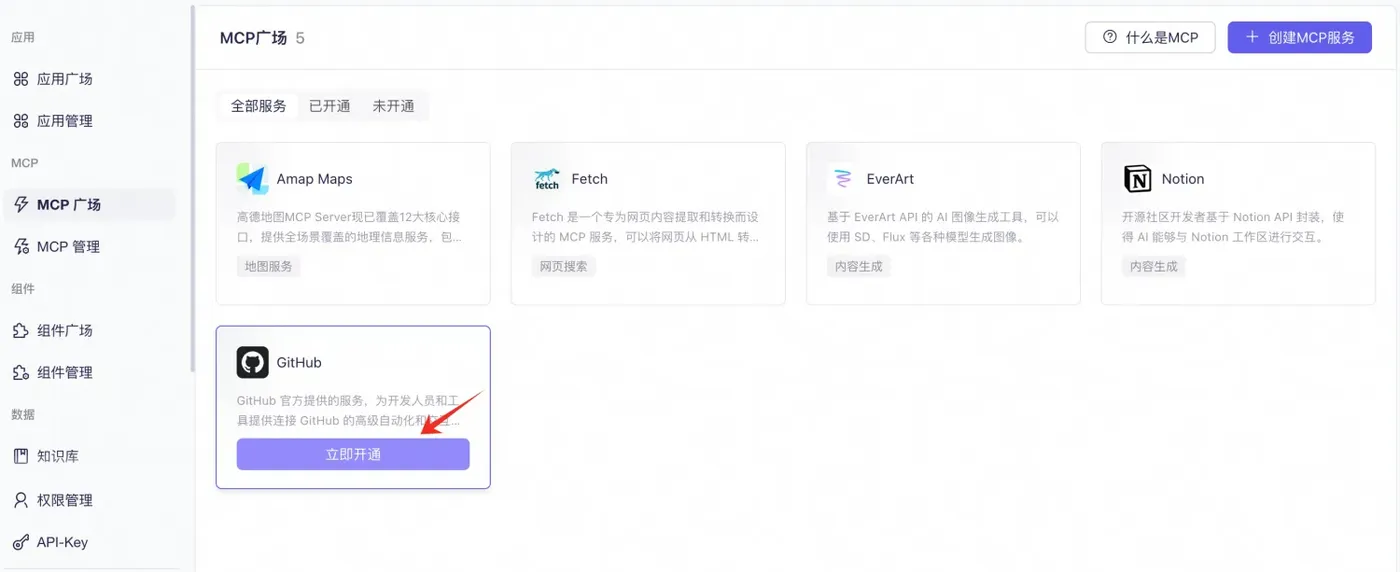The width and height of the screenshot is (1400, 572).
Task: Switch to the 未开通 tab
Action: [x=394, y=106]
